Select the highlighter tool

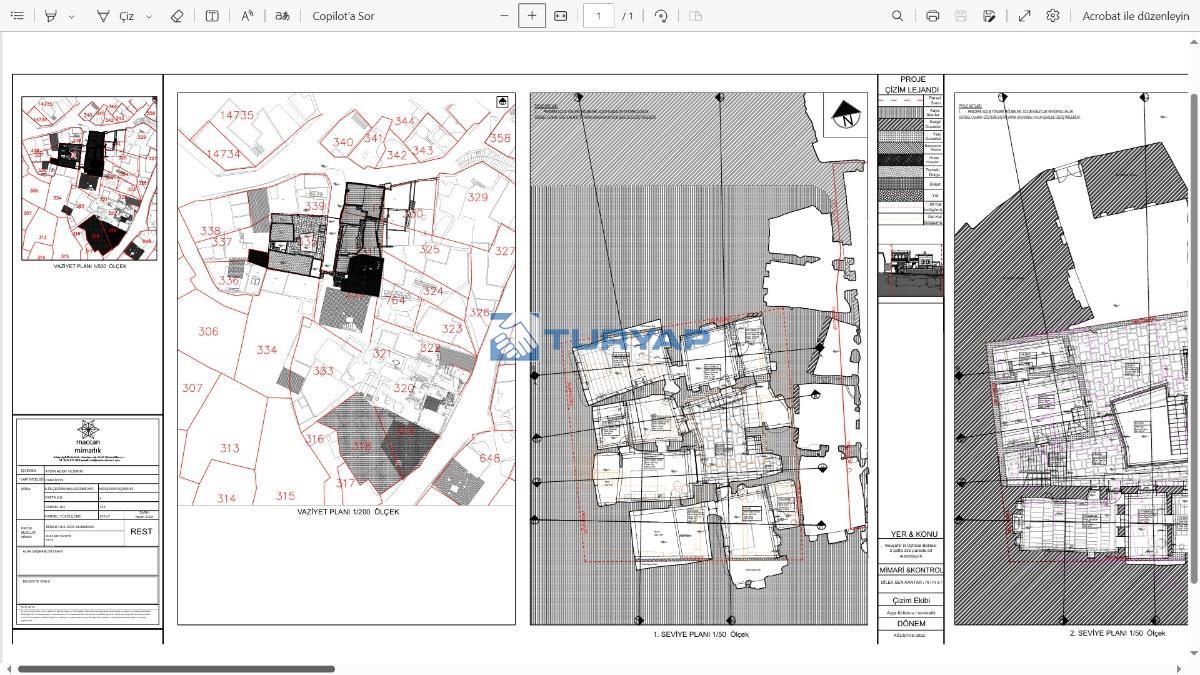51,16
